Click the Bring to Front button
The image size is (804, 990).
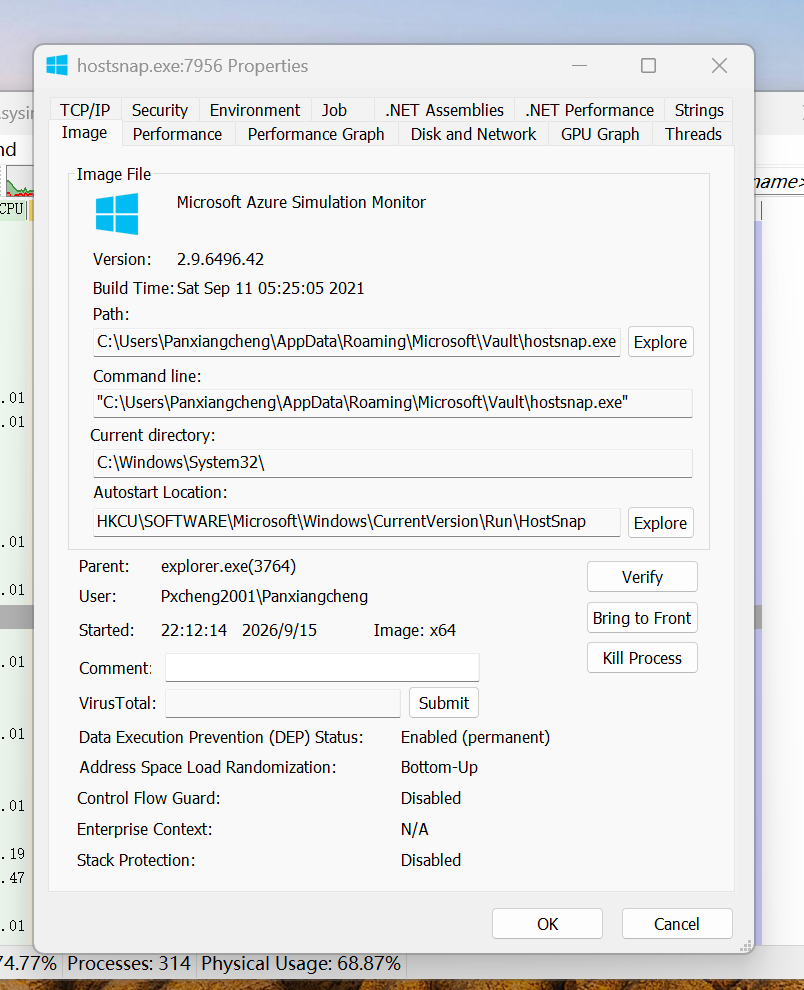click(642, 618)
